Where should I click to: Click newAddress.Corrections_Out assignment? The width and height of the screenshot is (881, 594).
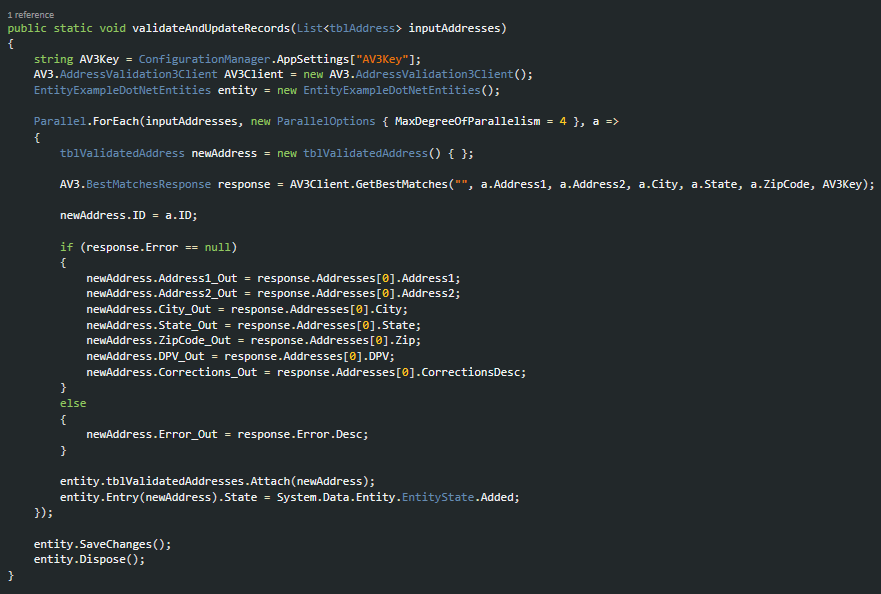click(x=306, y=372)
